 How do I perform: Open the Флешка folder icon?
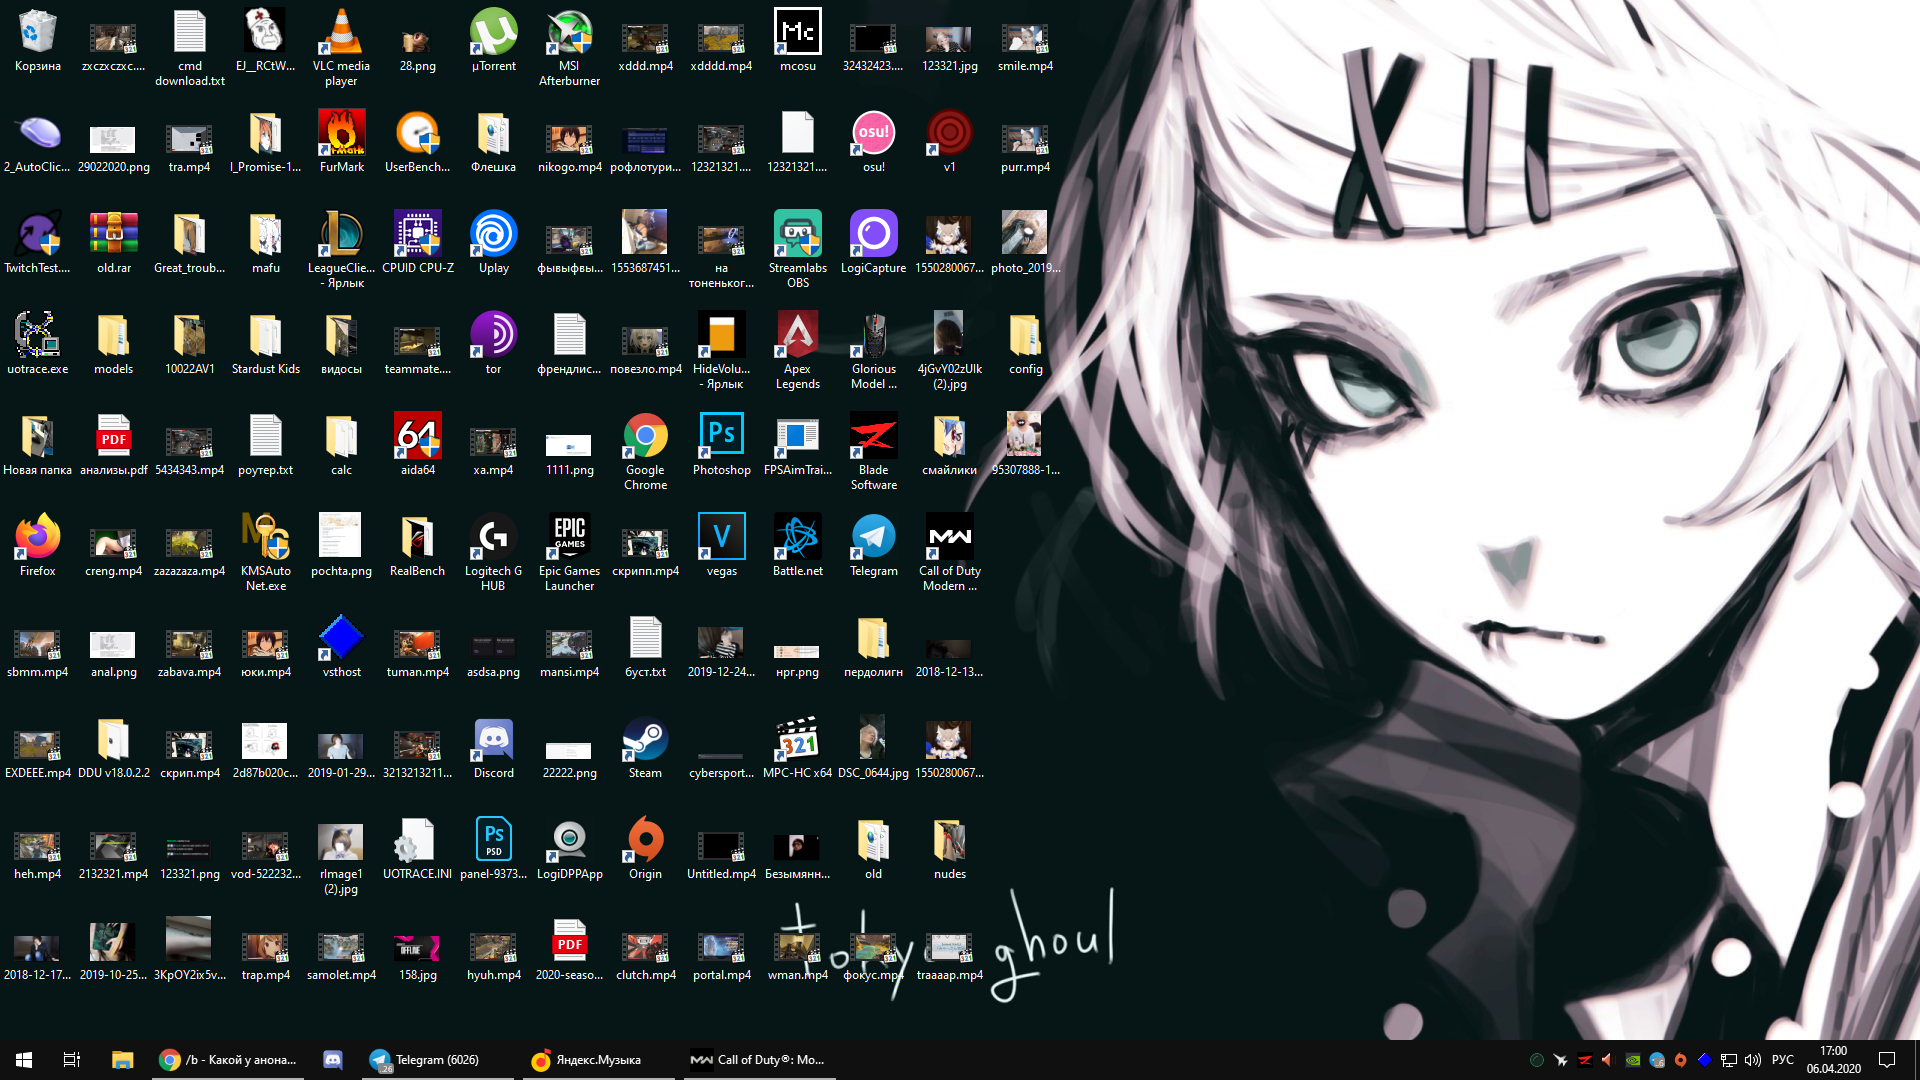tap(493, 143)
